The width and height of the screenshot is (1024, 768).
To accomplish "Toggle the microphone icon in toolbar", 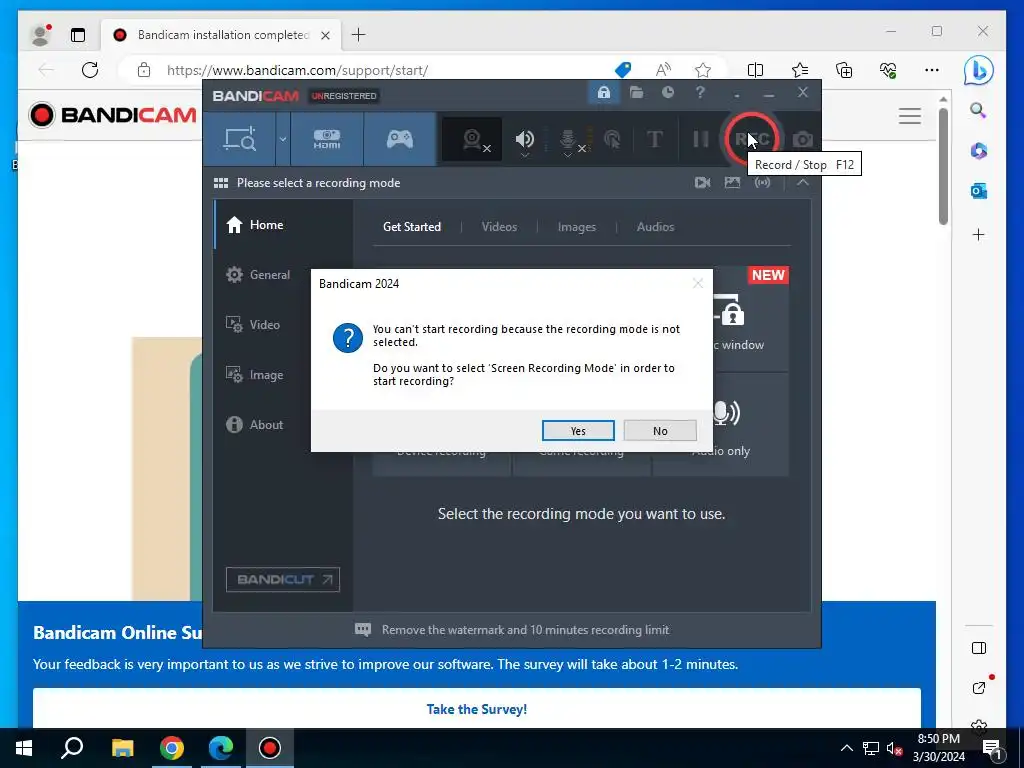I will point(568,139).
